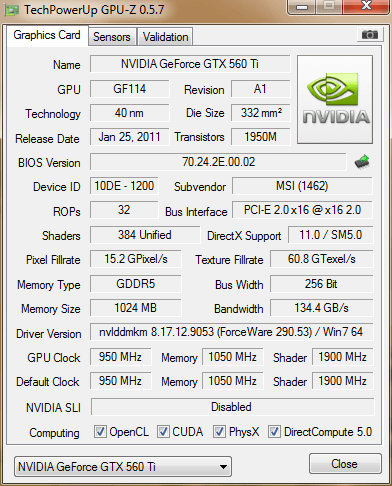The image size is (392, 486).
Task: Toggle the DirectCompute 5.0 checkbox
Action: point(274,432)
